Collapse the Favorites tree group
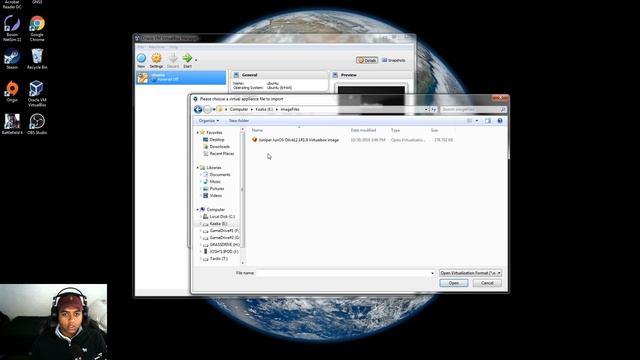640x360 pixels. pyautogui.click(x=198, y=133)
